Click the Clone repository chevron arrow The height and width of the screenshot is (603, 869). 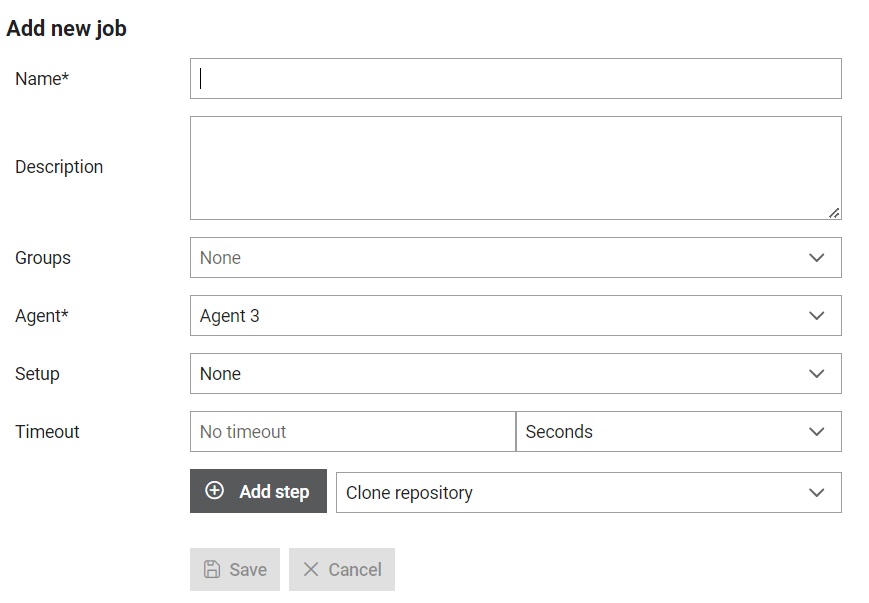[x=816, y=493]
